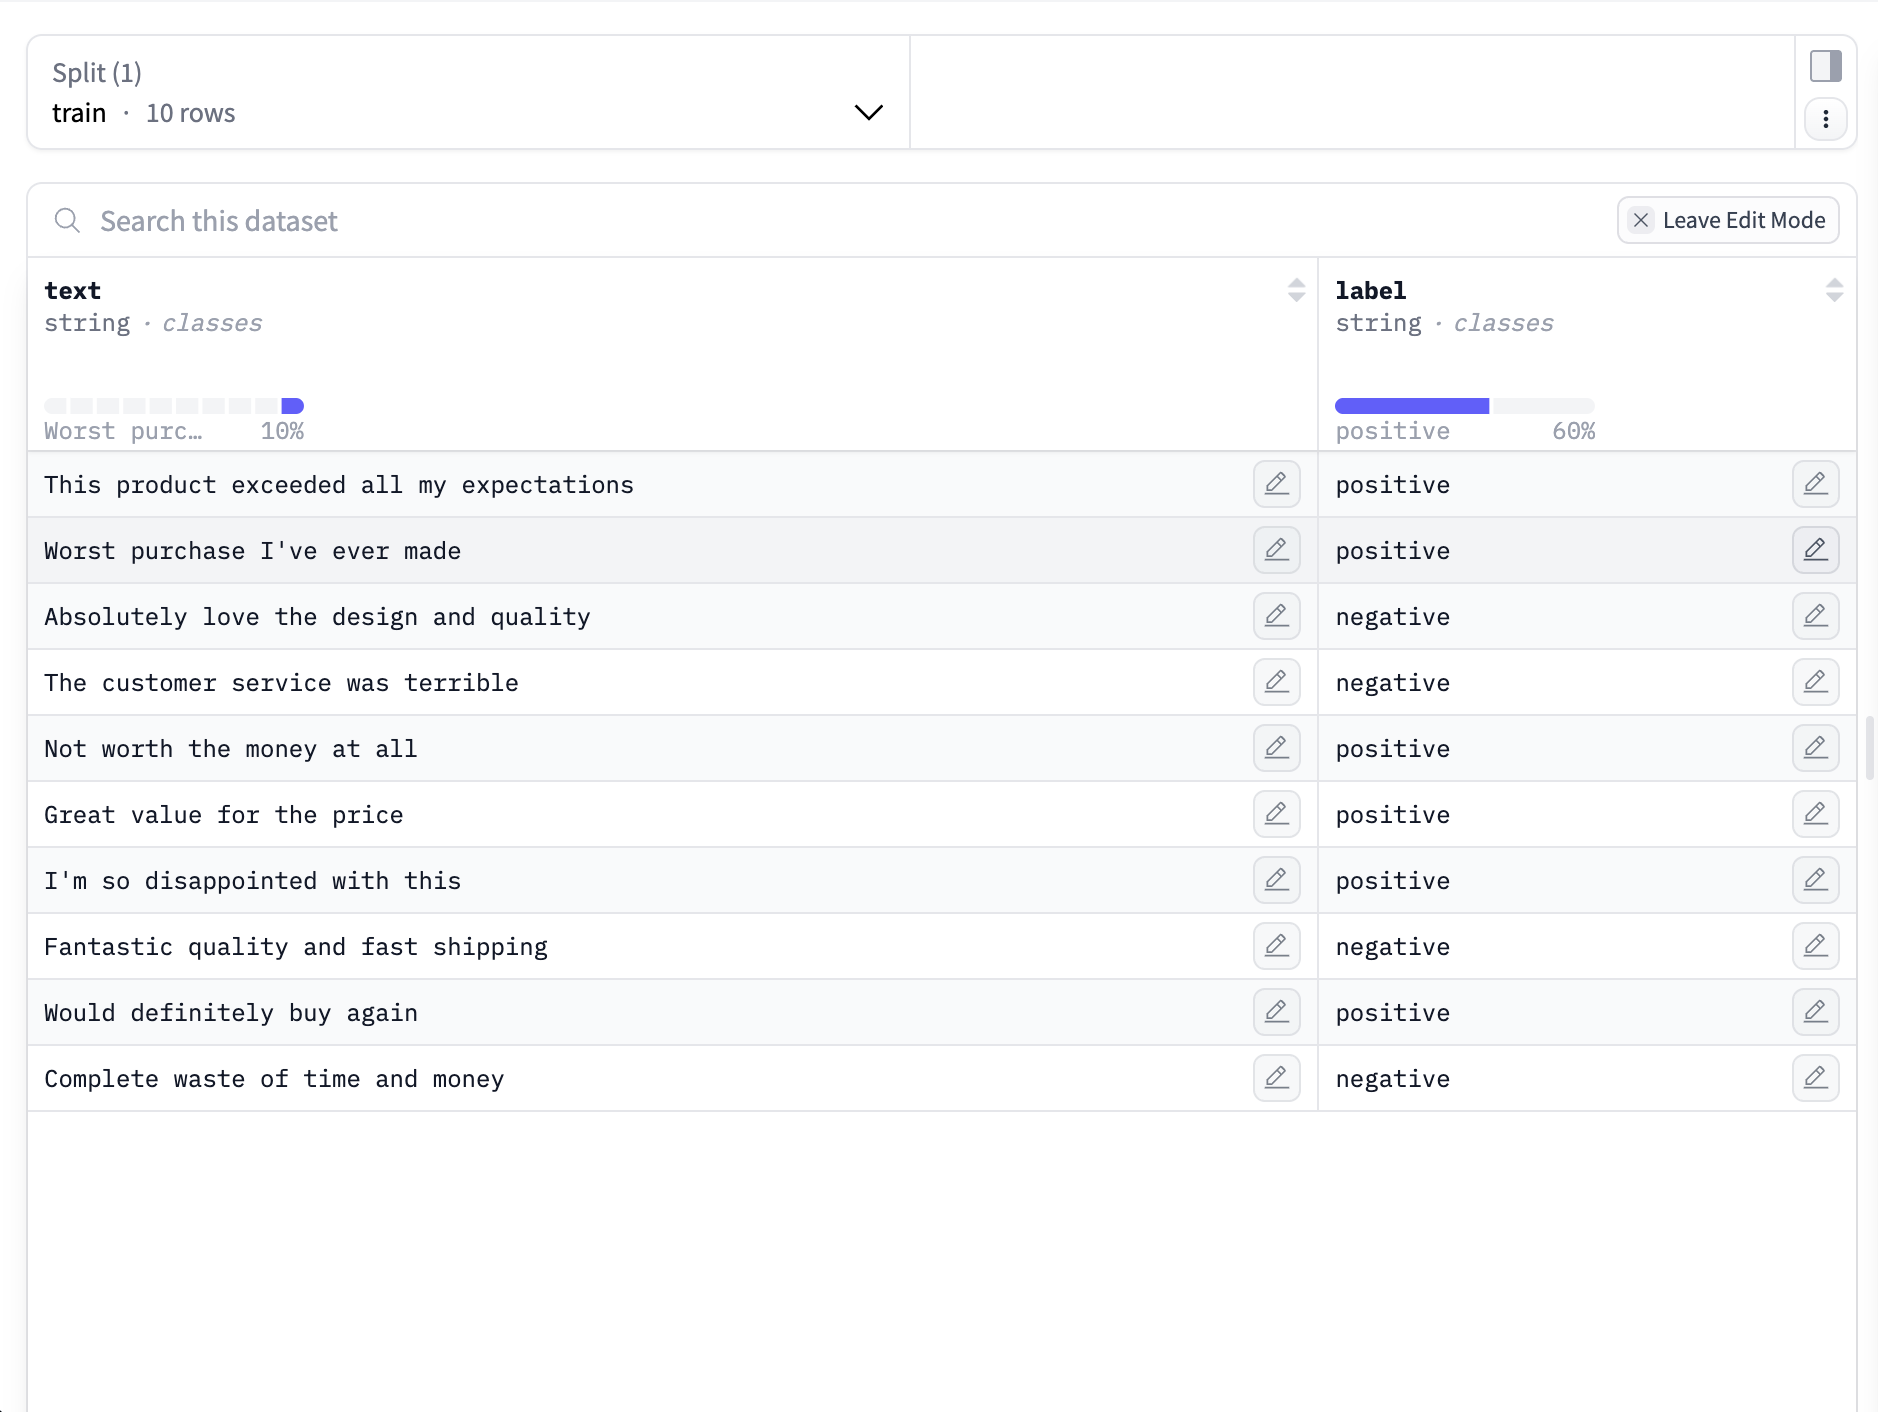Edit the text of "Great value for the price"
The image size is (1878, 1412).
pyautogui.click(x=1276, y=814)
